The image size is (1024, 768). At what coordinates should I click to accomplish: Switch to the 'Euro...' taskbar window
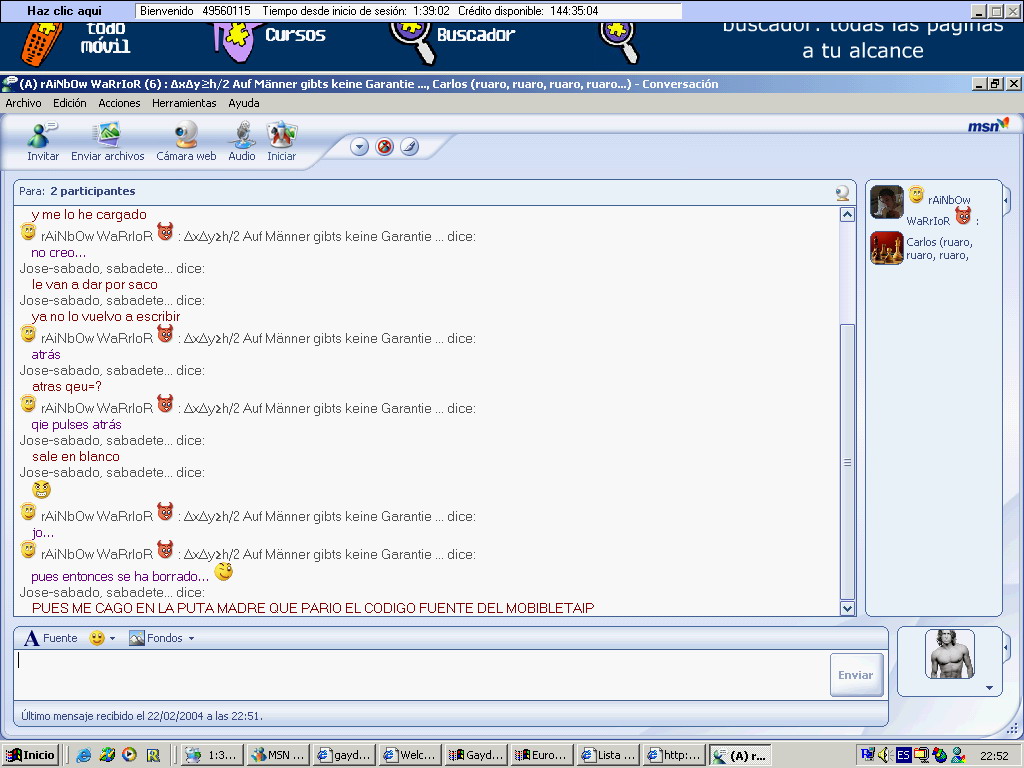pyautogui.click(x=542, y=755)
